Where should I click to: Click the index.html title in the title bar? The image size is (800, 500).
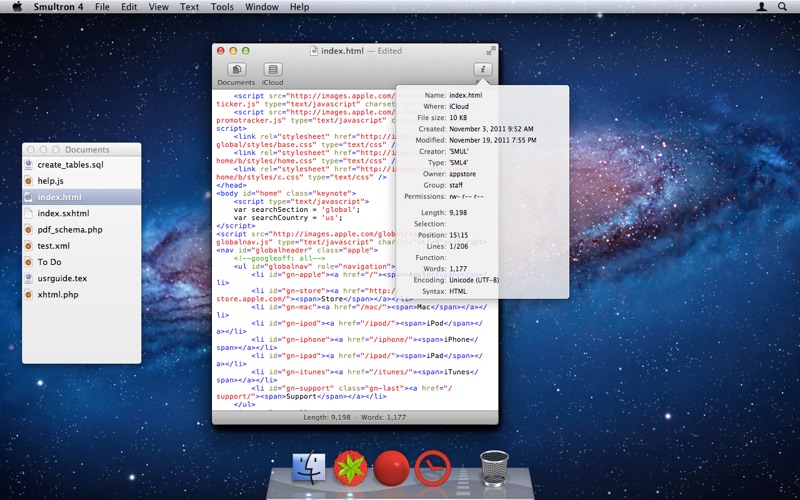coord(342,51)
